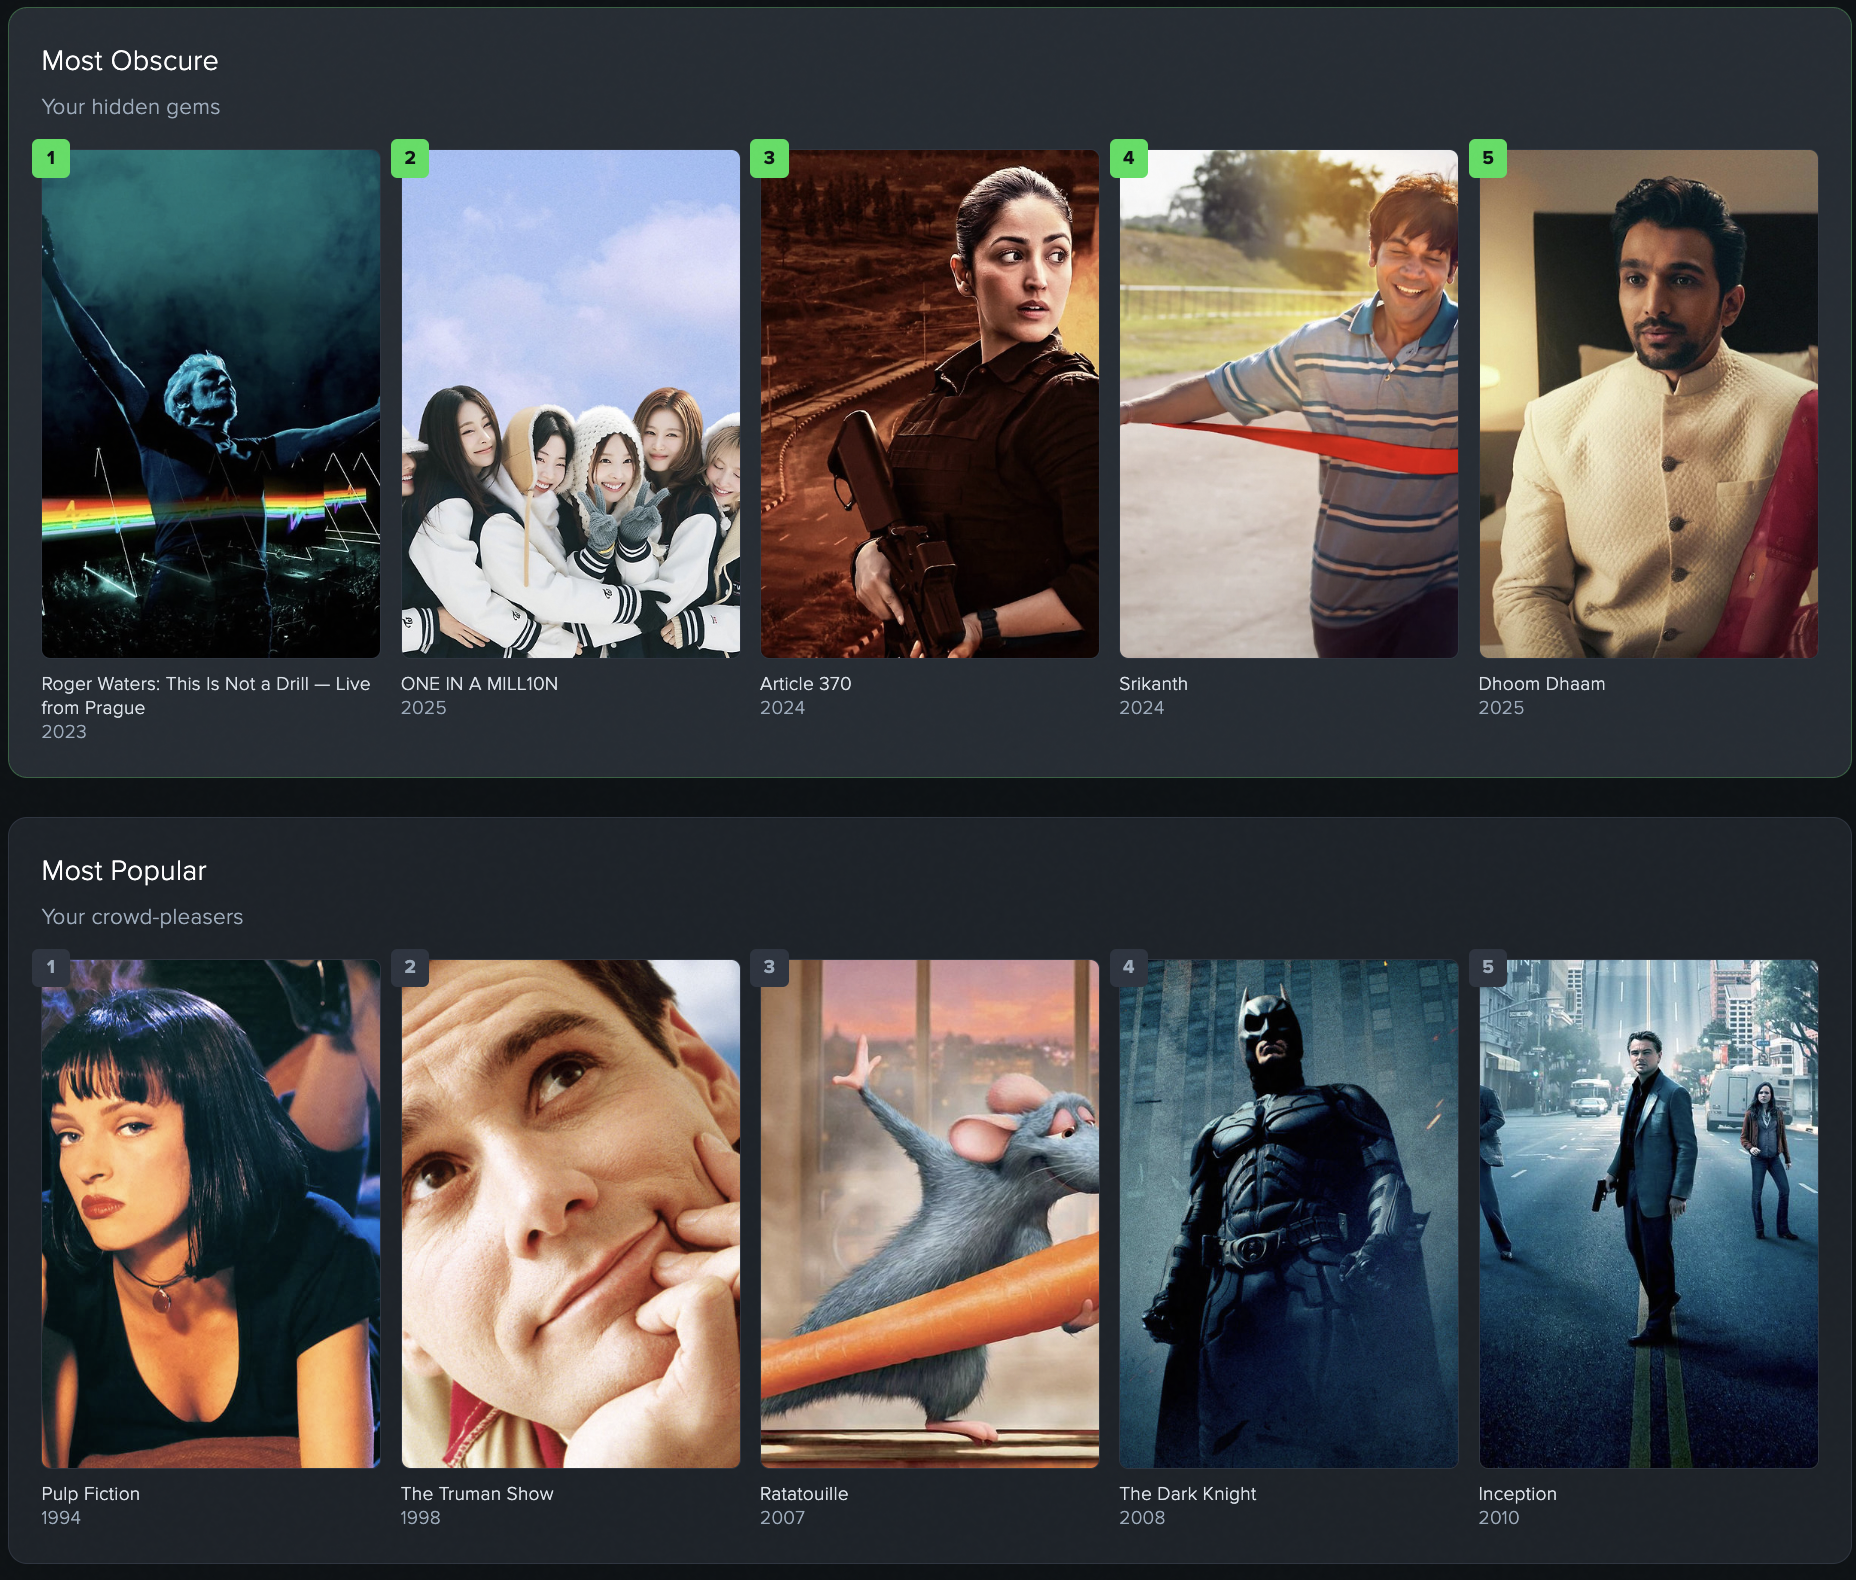
Task: View the Srikanth movie poster
Action: 1288,404
